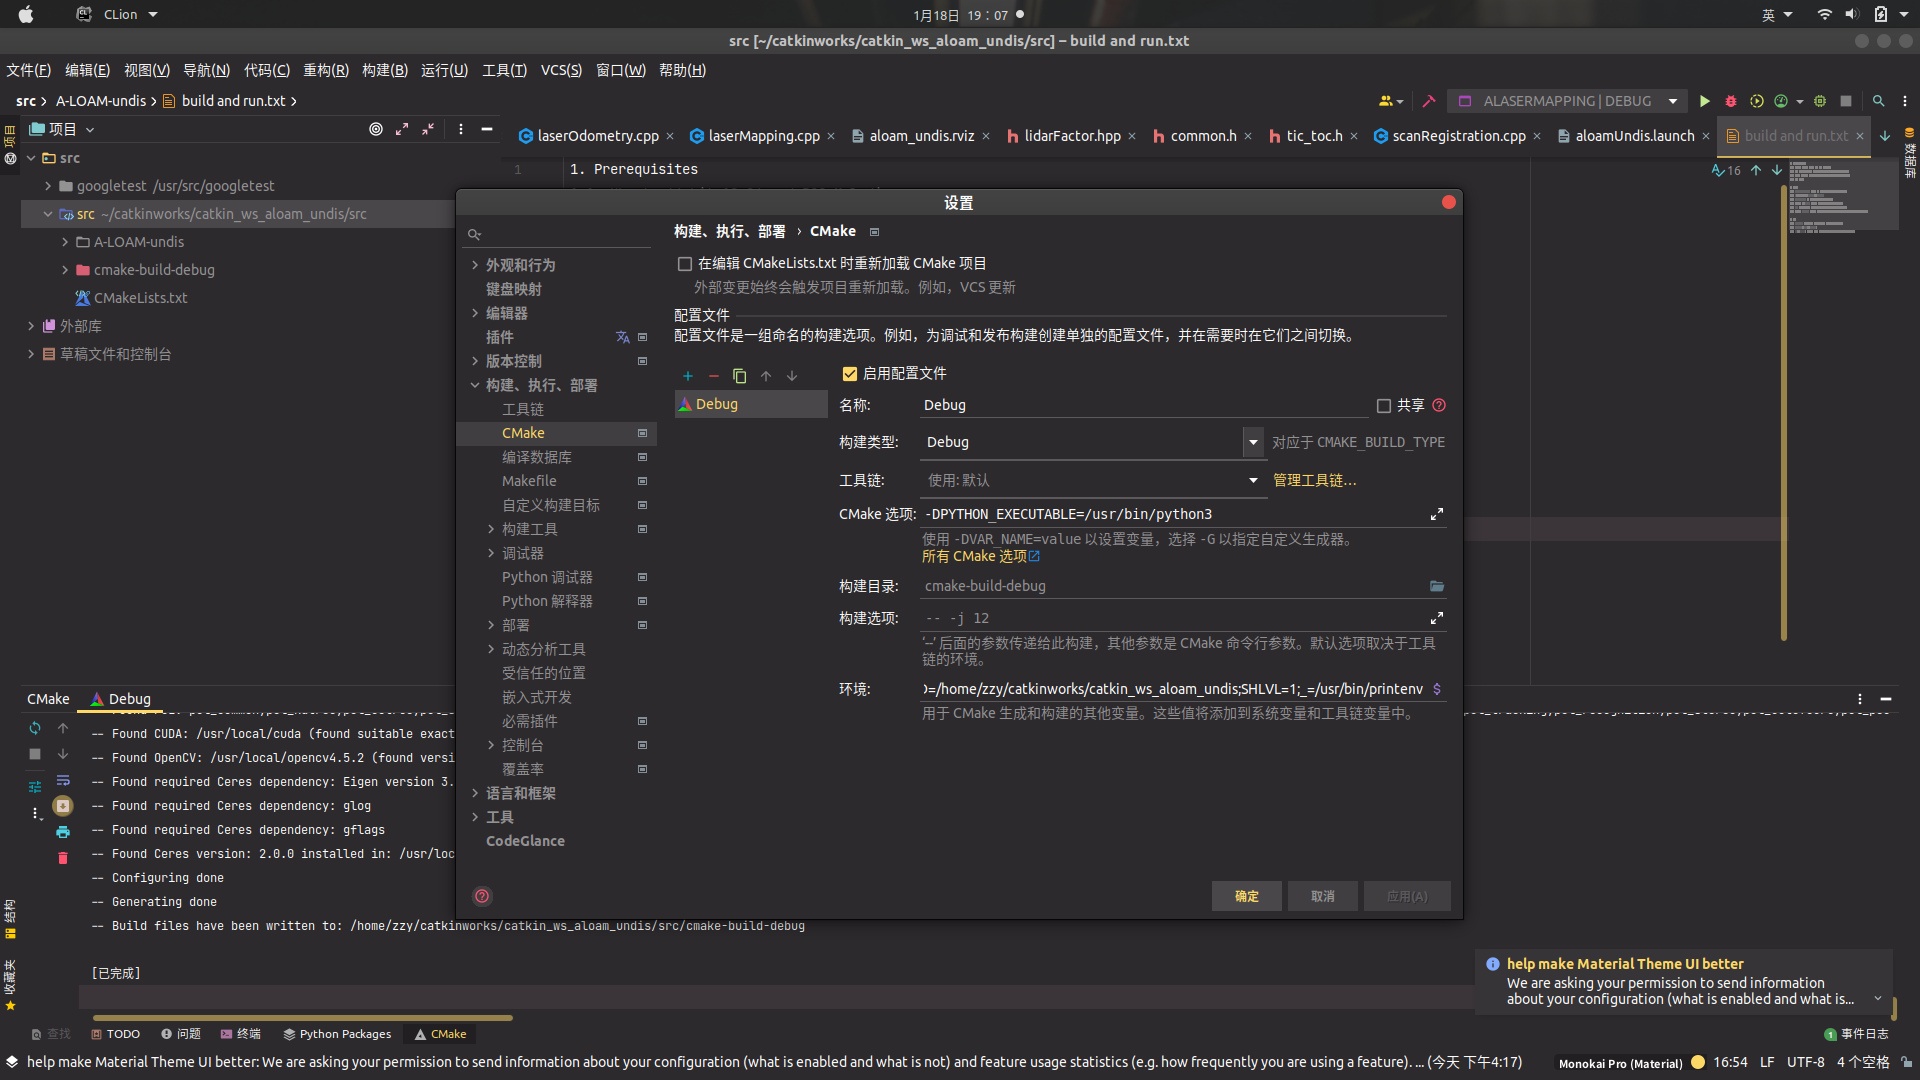The width and height of the screenshot is (1920, 1080).
Task: Select Toolchains (工具链) in settings tree
Action: click(x=523, y=409)
